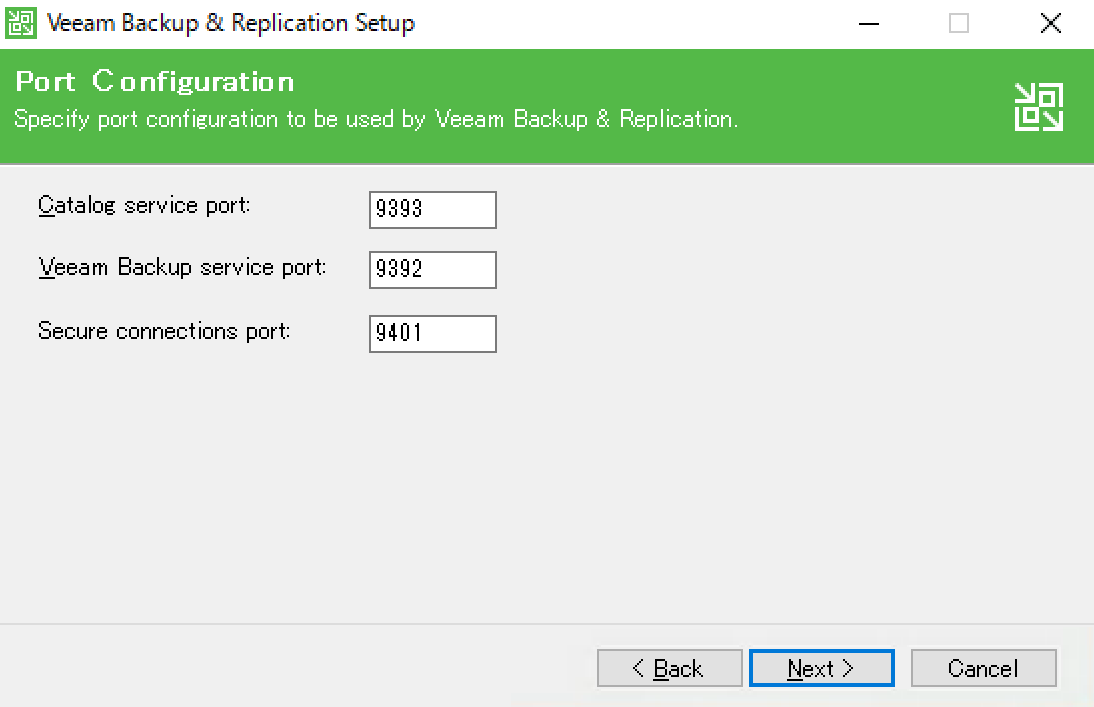
Task: Close the Veeam setup window
Action: [x=1050, y=23]
